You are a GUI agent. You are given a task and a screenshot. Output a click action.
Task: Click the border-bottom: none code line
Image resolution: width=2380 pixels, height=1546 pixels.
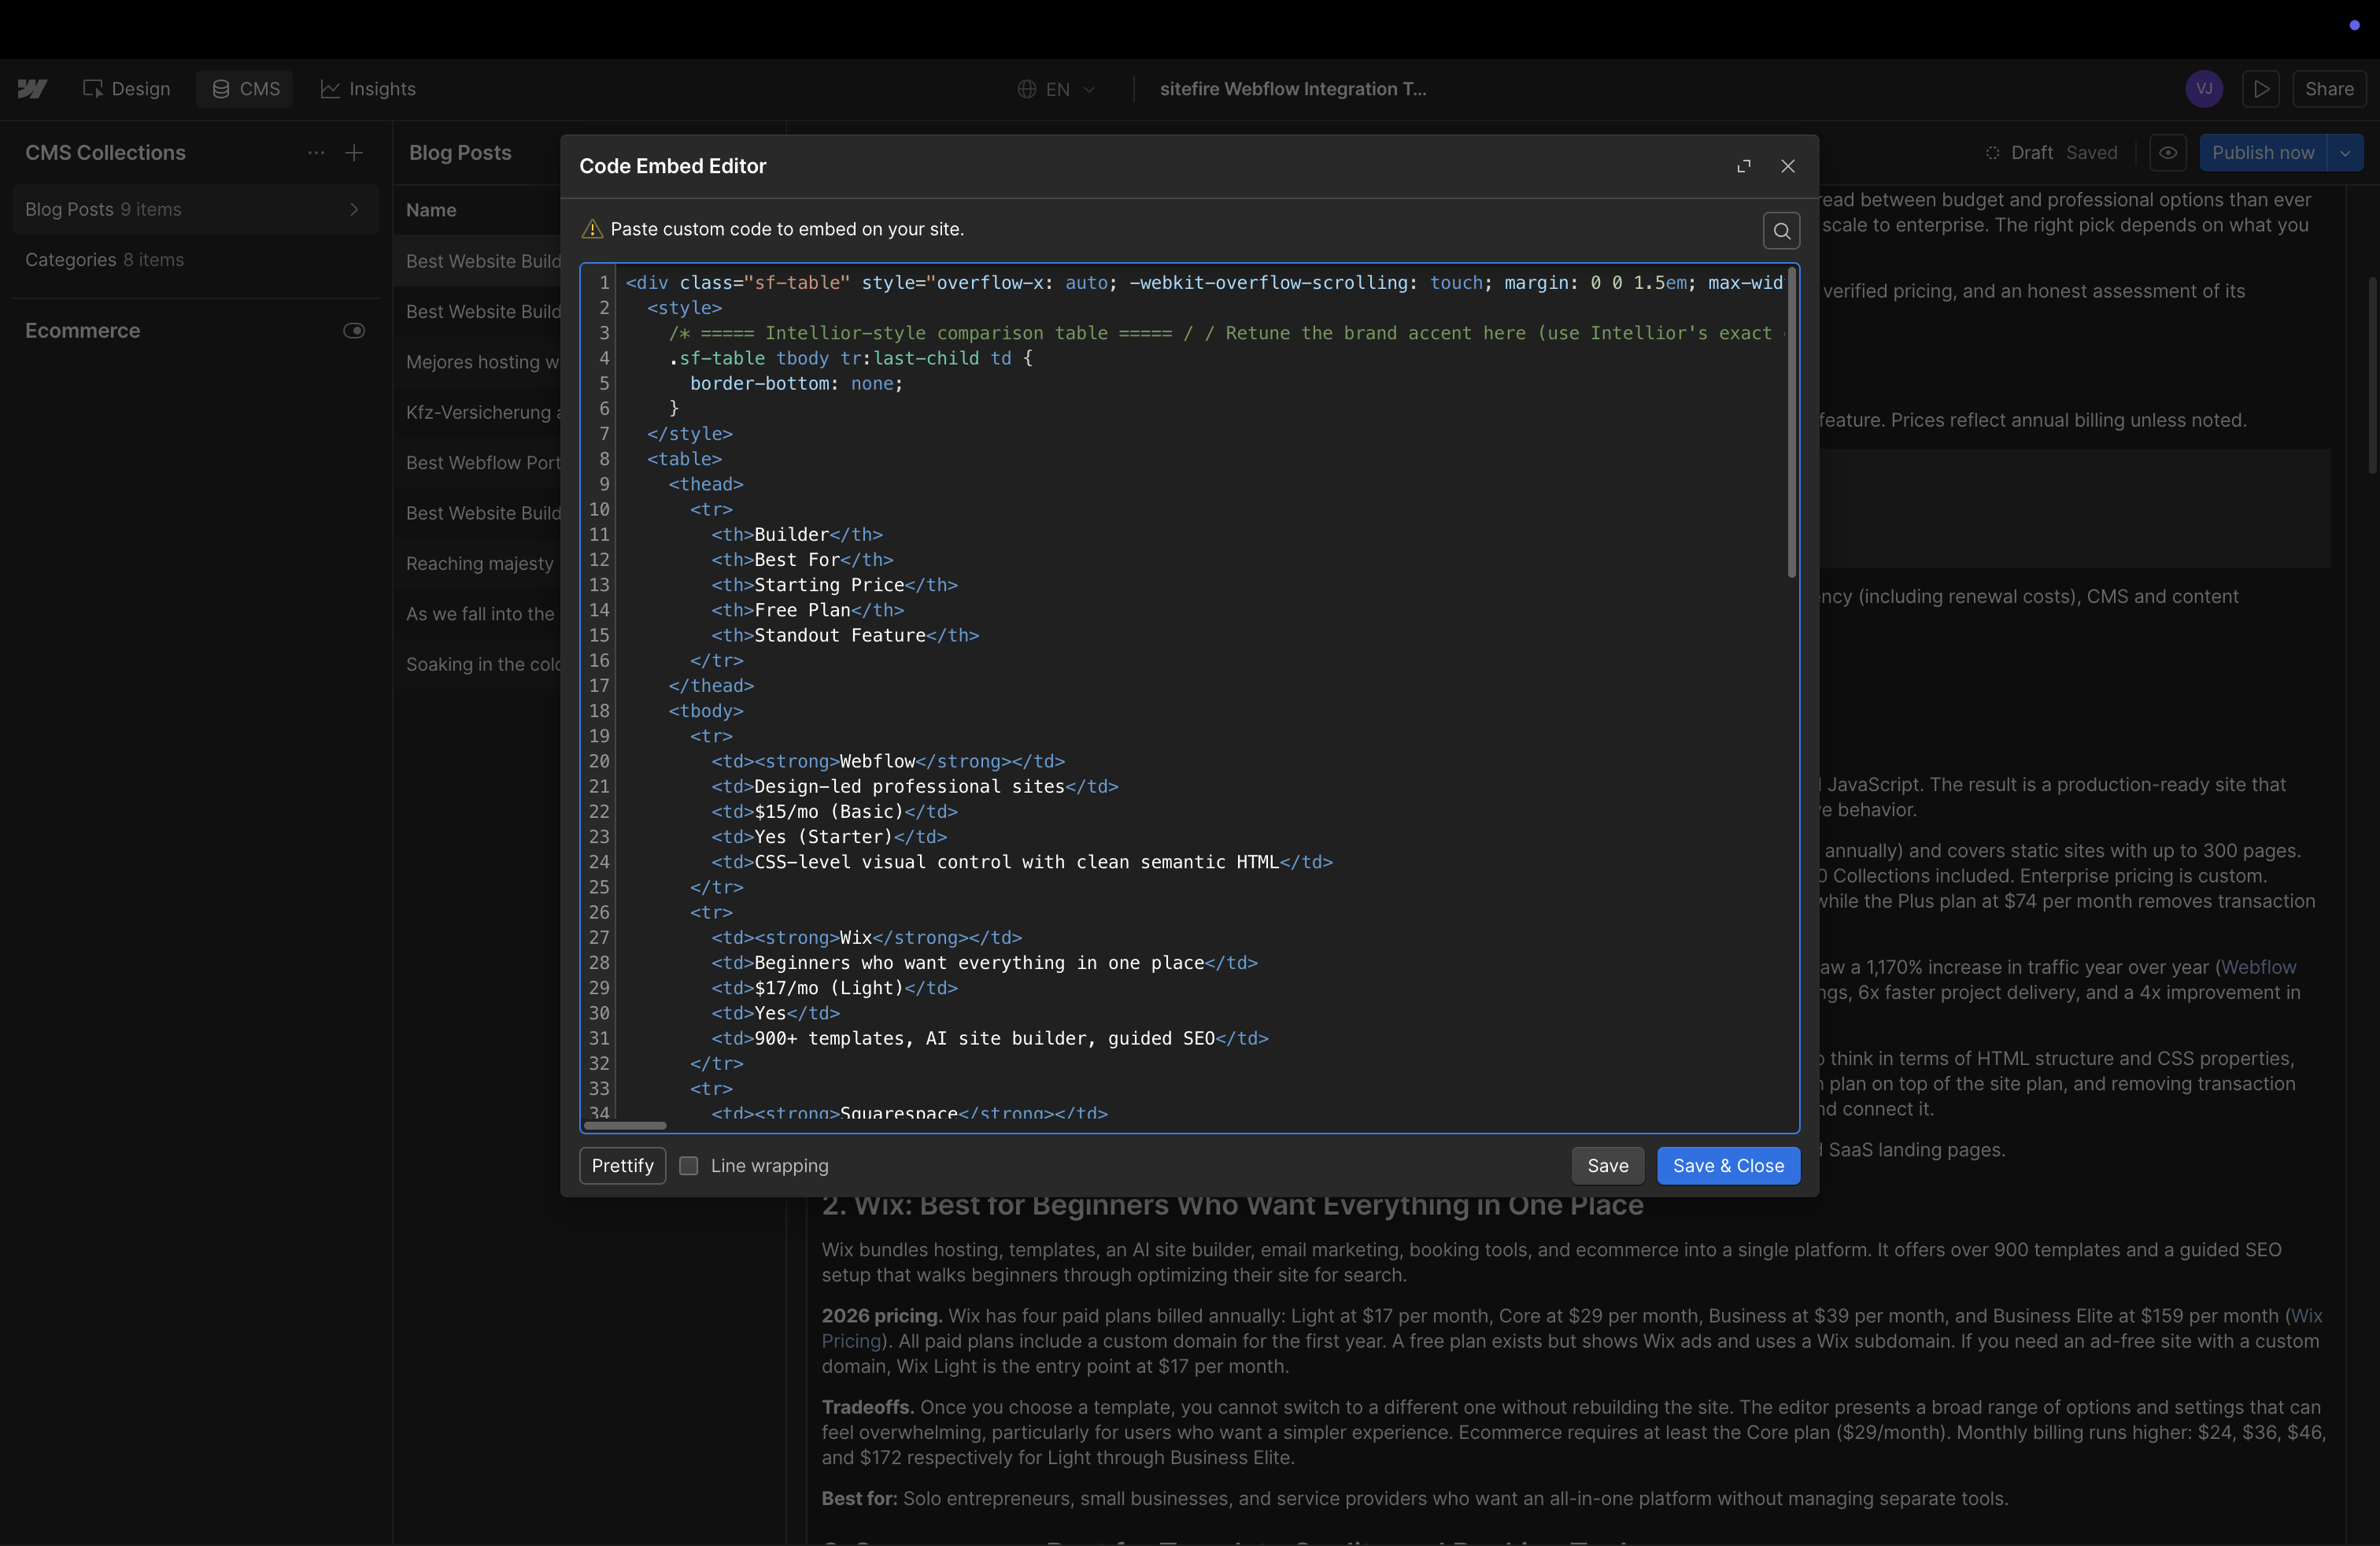point(796,384)
